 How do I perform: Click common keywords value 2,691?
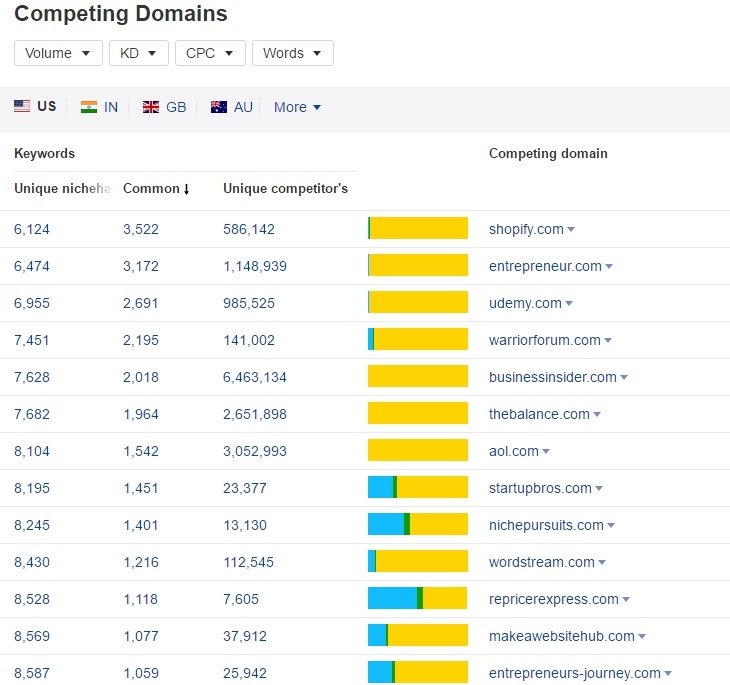tap(141, 303)
